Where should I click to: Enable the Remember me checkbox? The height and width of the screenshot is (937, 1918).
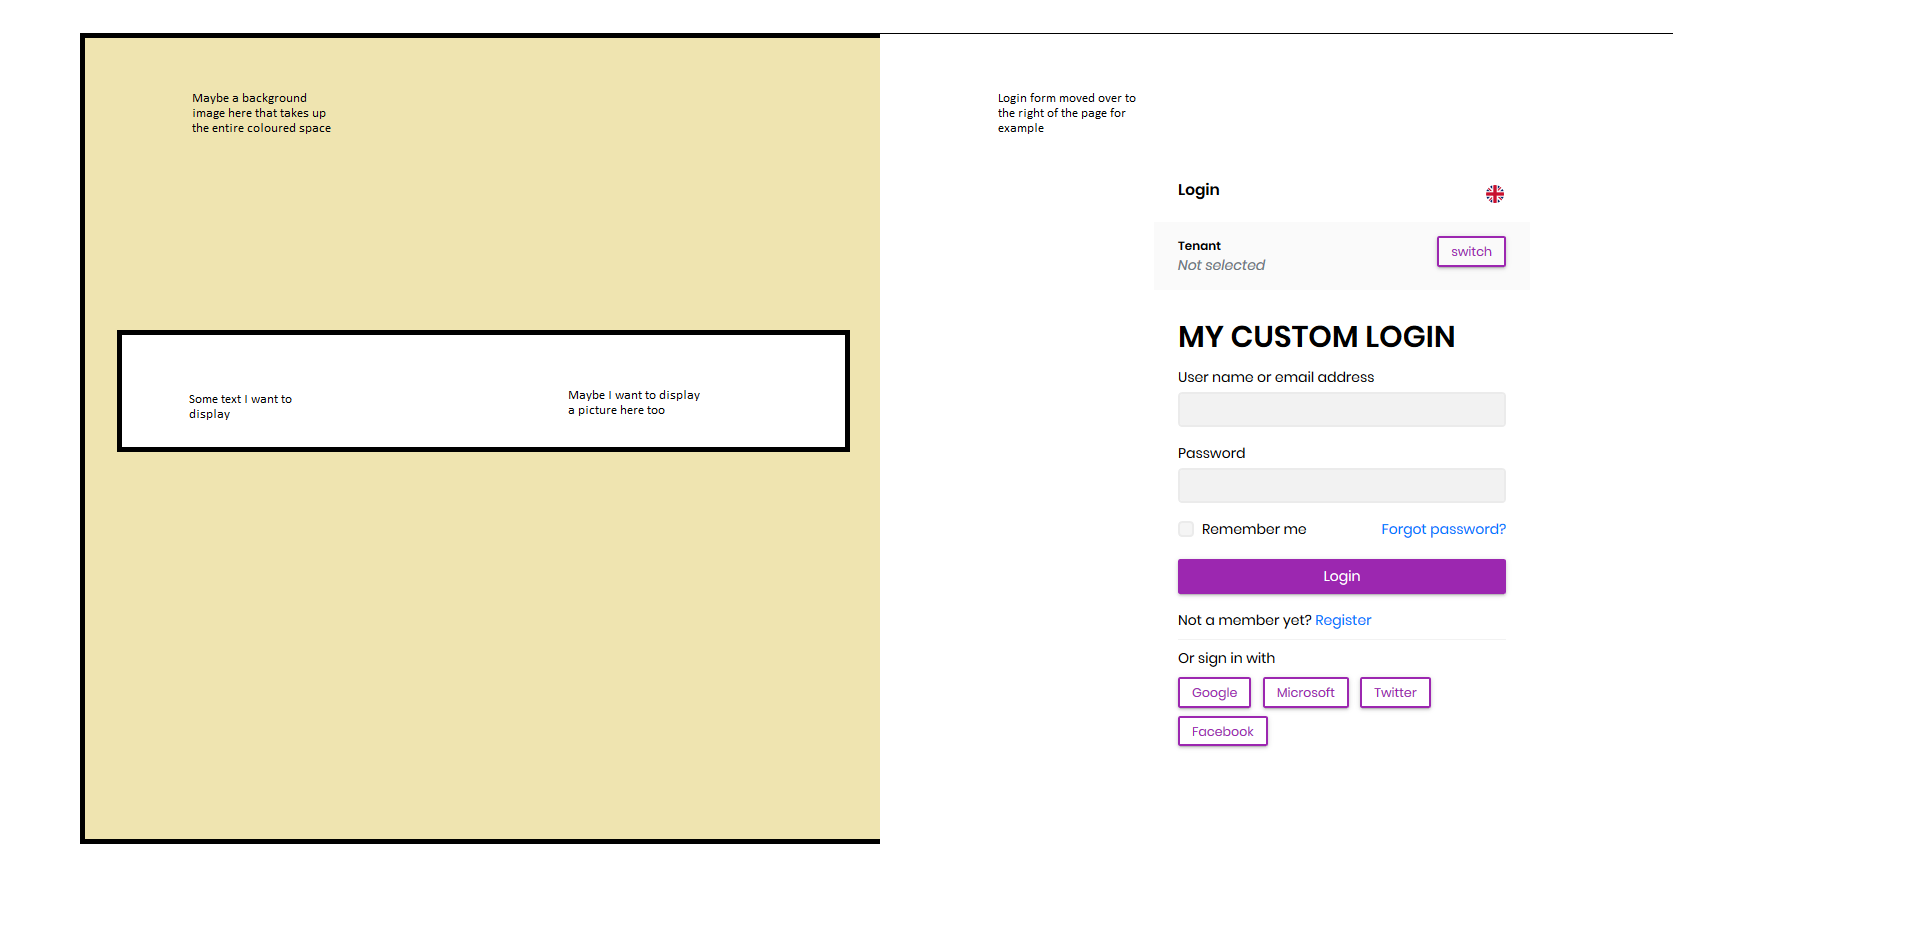point(1186,529)
